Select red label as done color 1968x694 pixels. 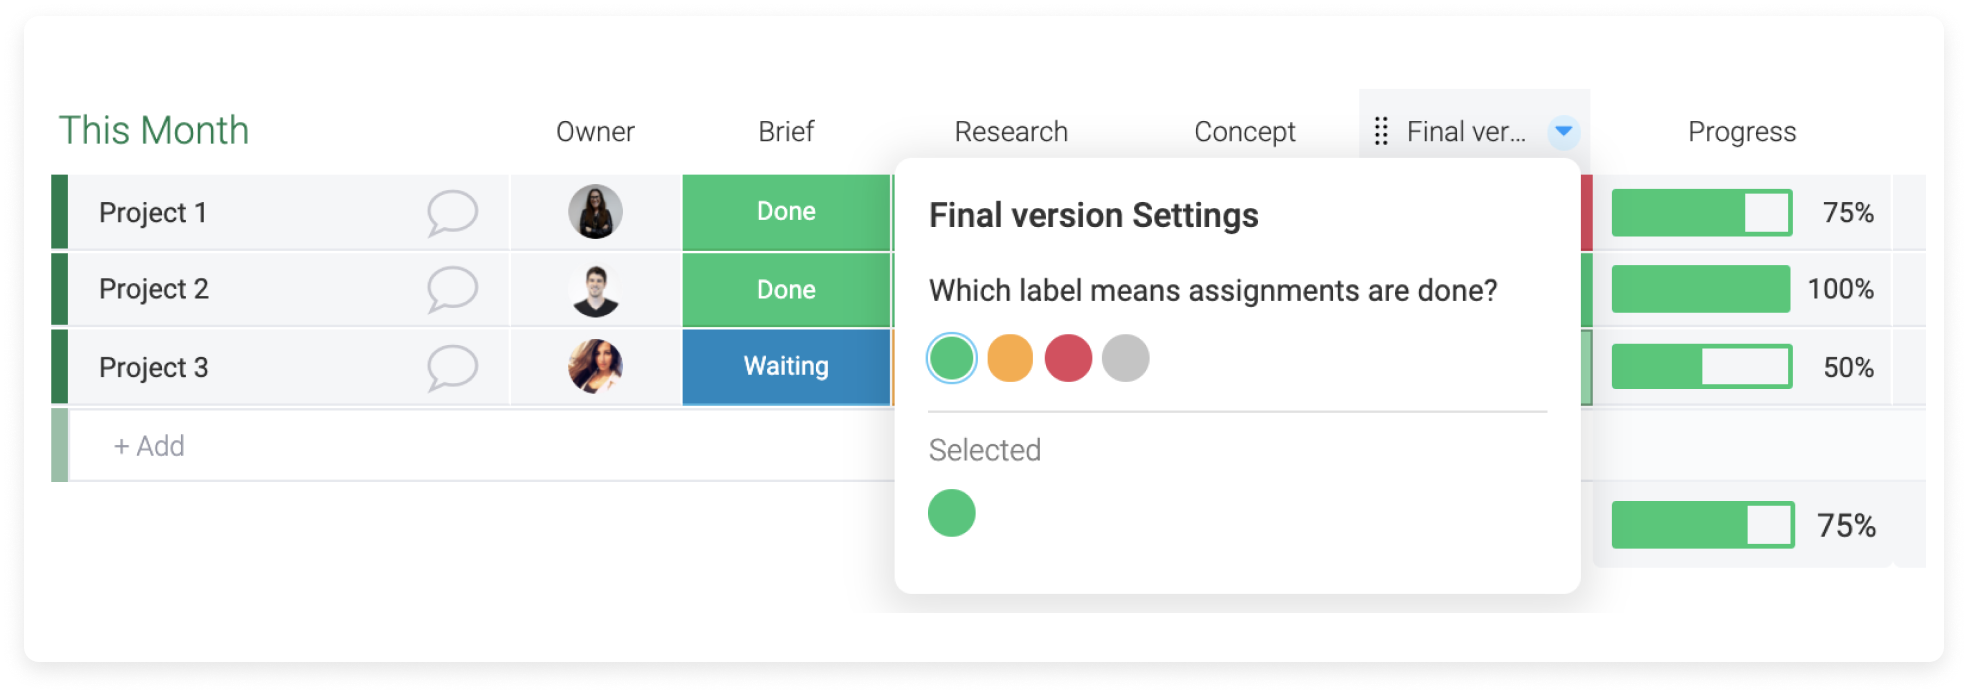point(1068,358)
